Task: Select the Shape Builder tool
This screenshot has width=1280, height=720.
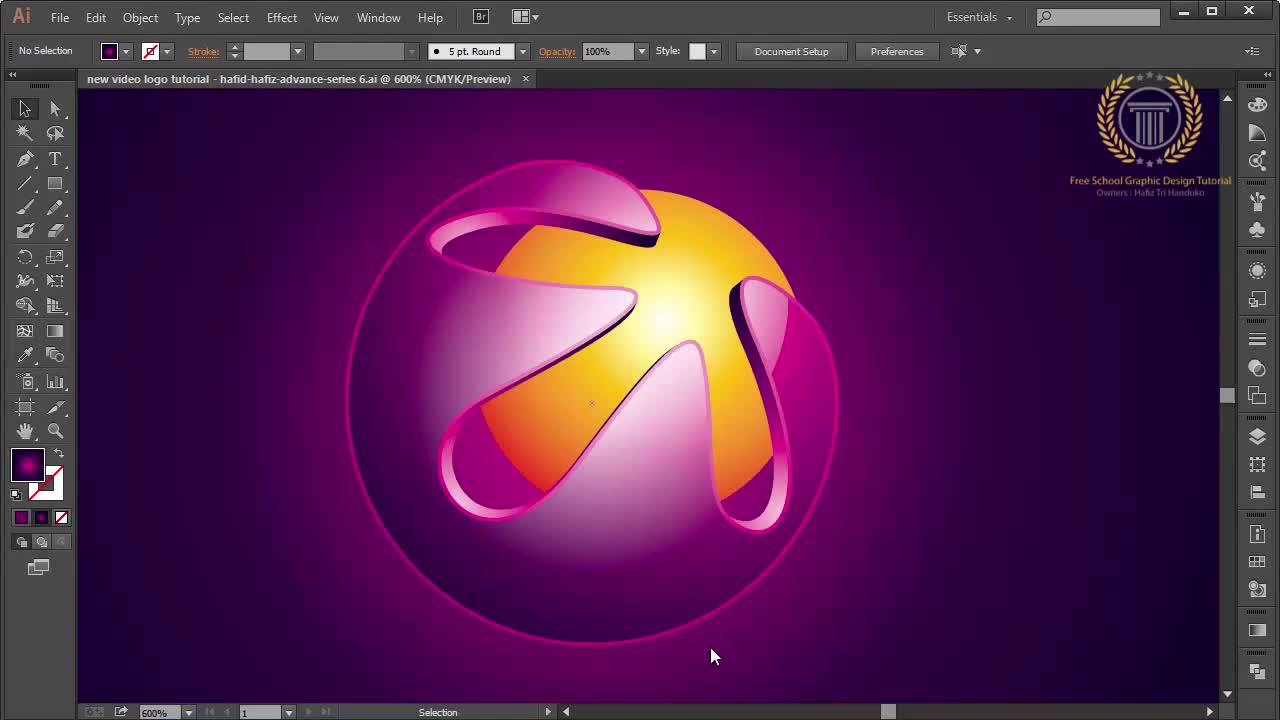Action: click(x=25, y=306)
